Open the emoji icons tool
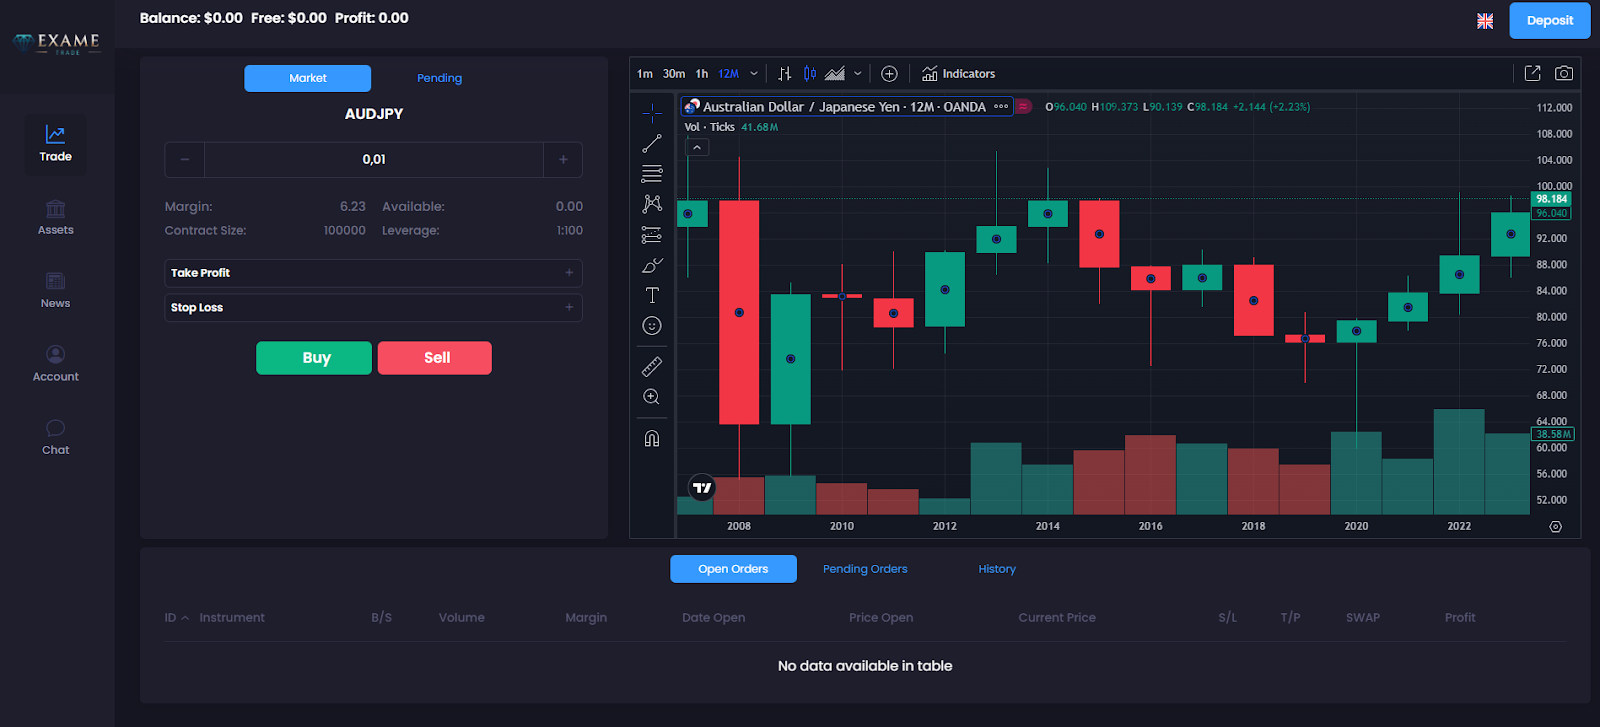The width and height of the screenshot is (1600, 727). pyautogui.click(x=652, y=326)
